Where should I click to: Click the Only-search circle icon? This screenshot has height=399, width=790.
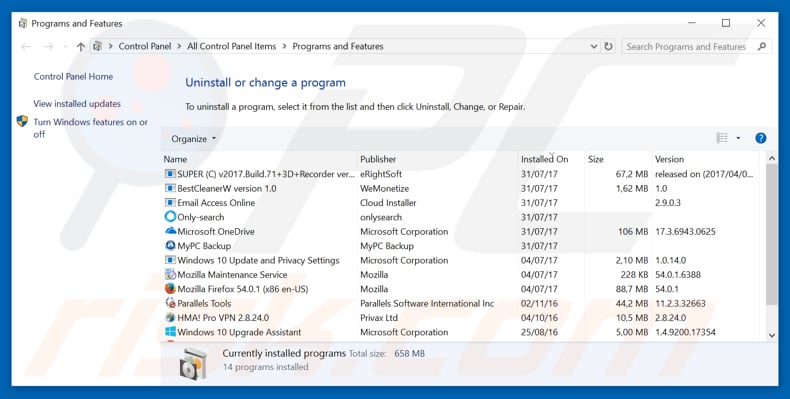[170, 217]
